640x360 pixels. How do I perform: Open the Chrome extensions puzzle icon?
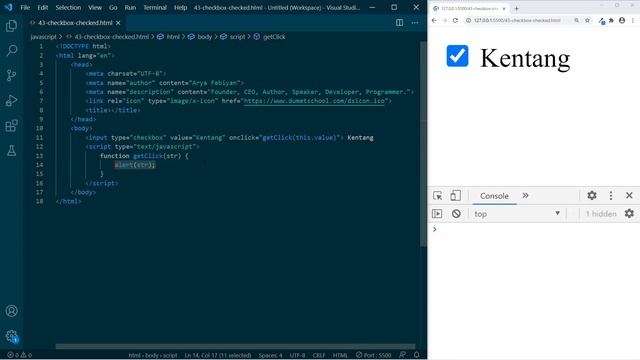pos(611,20)
